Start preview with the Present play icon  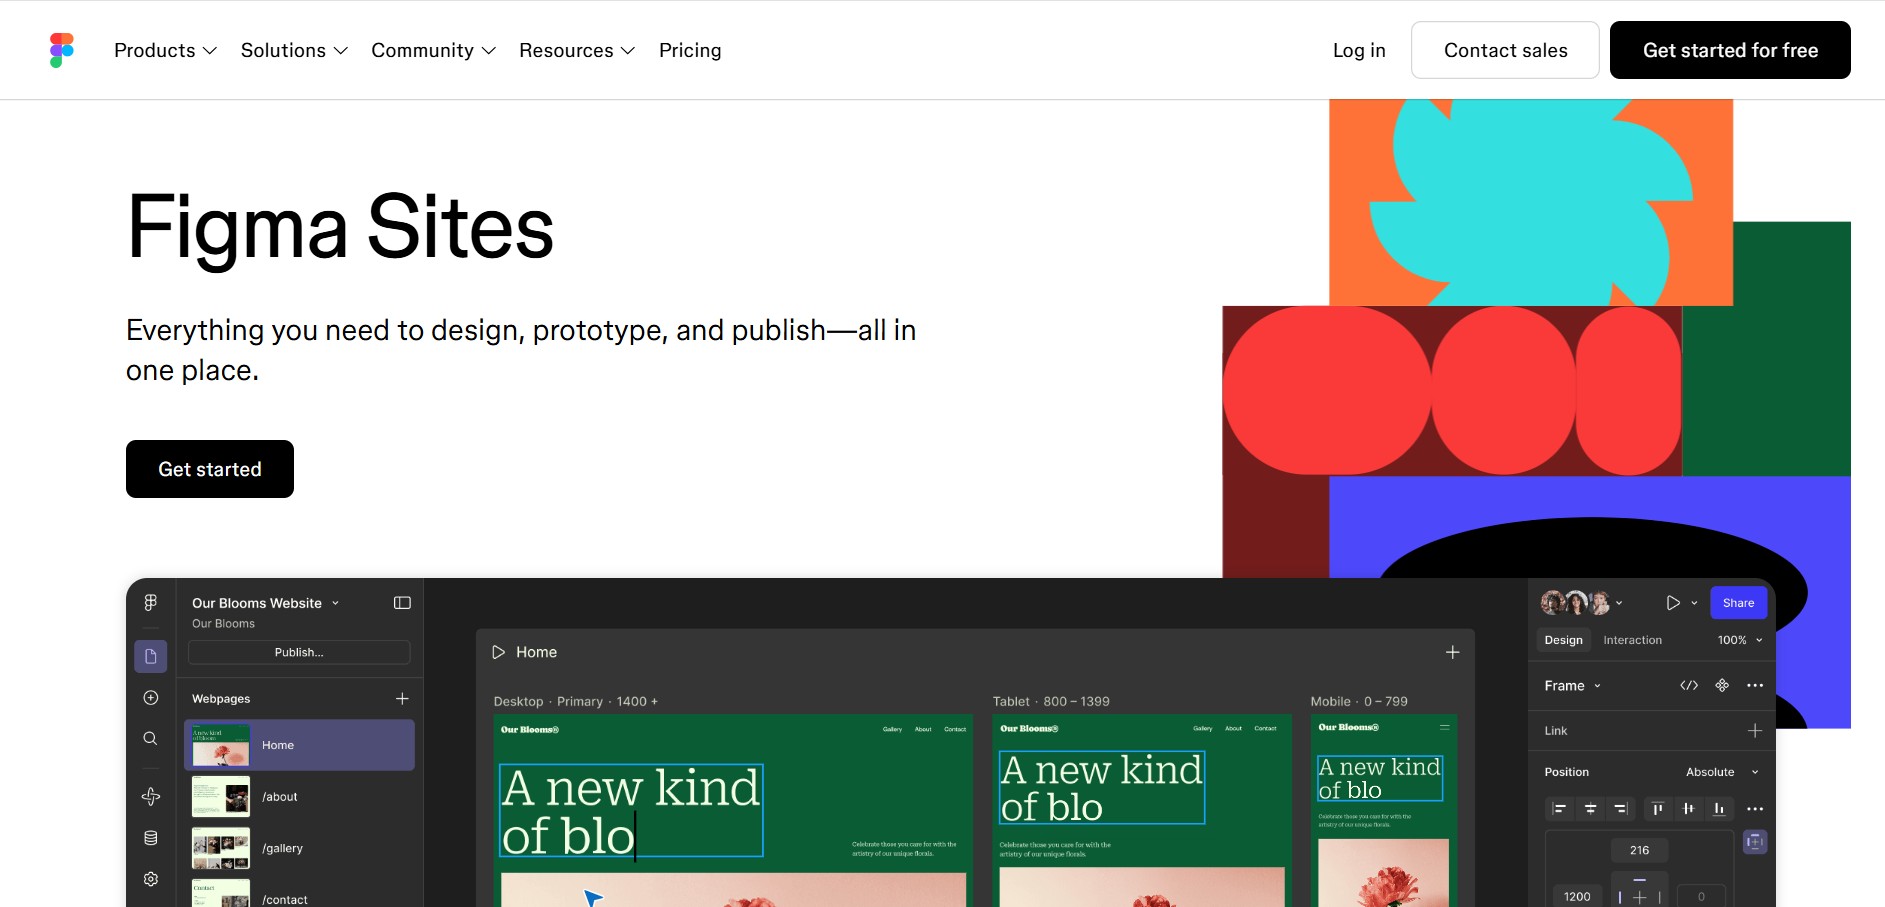[1672, 603]
